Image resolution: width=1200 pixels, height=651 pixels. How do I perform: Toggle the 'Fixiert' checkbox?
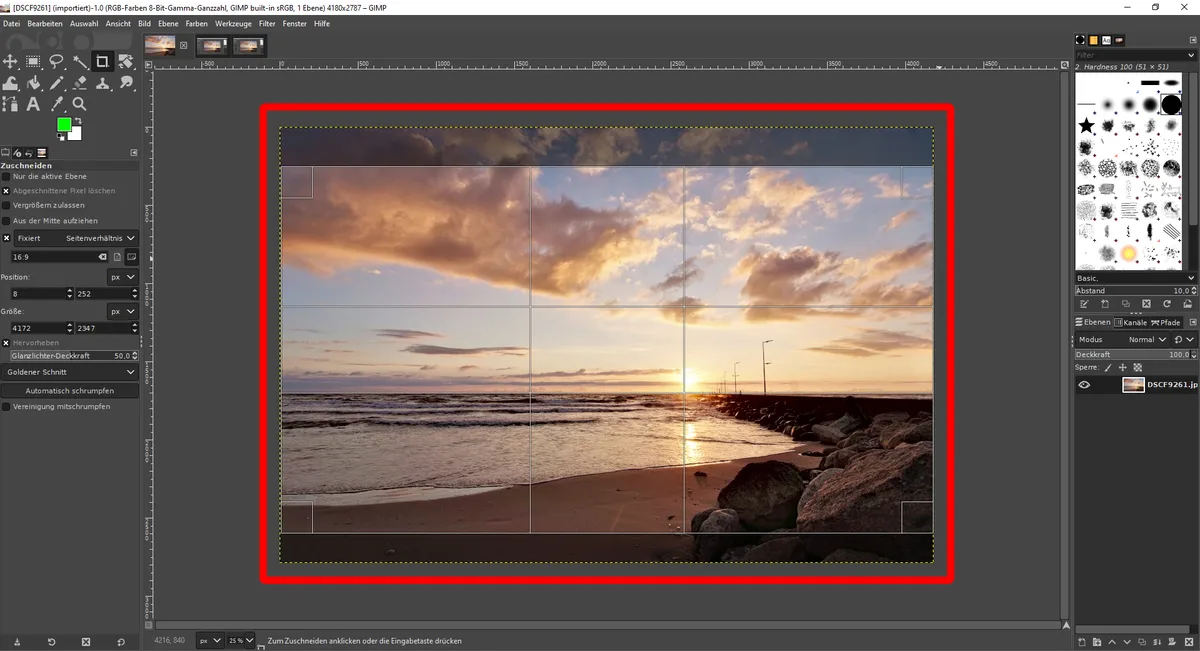point(6,238)
